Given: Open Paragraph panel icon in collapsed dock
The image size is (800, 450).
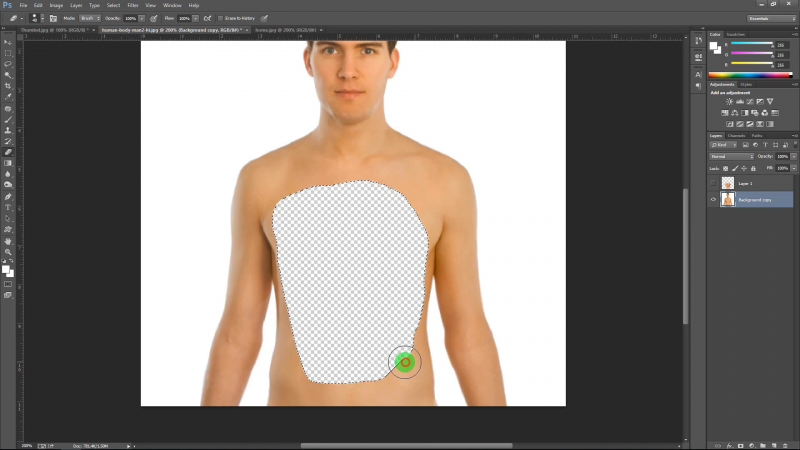Looking at the screenshot, I should point(698,86).
